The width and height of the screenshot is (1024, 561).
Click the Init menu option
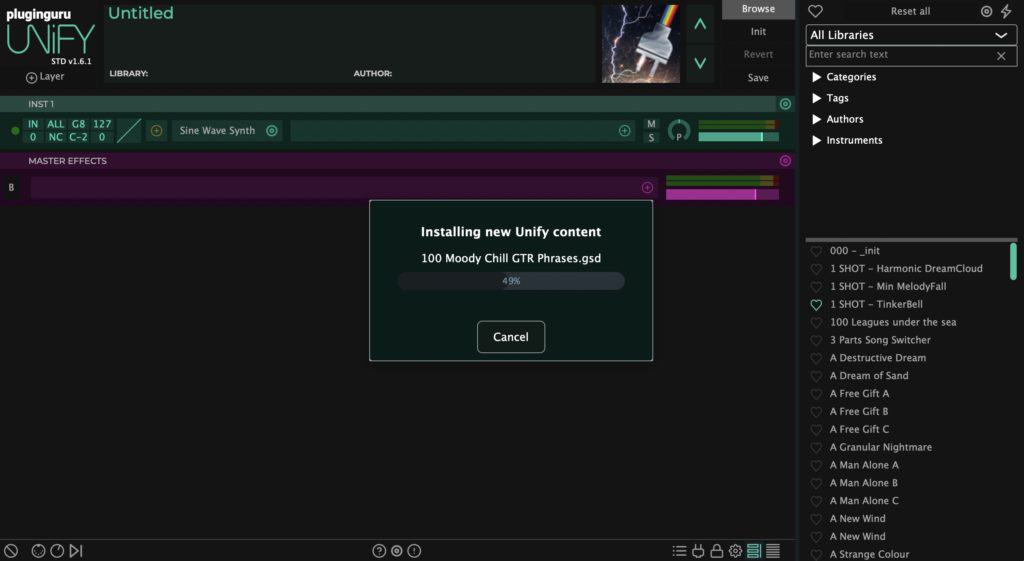(758, 31)
